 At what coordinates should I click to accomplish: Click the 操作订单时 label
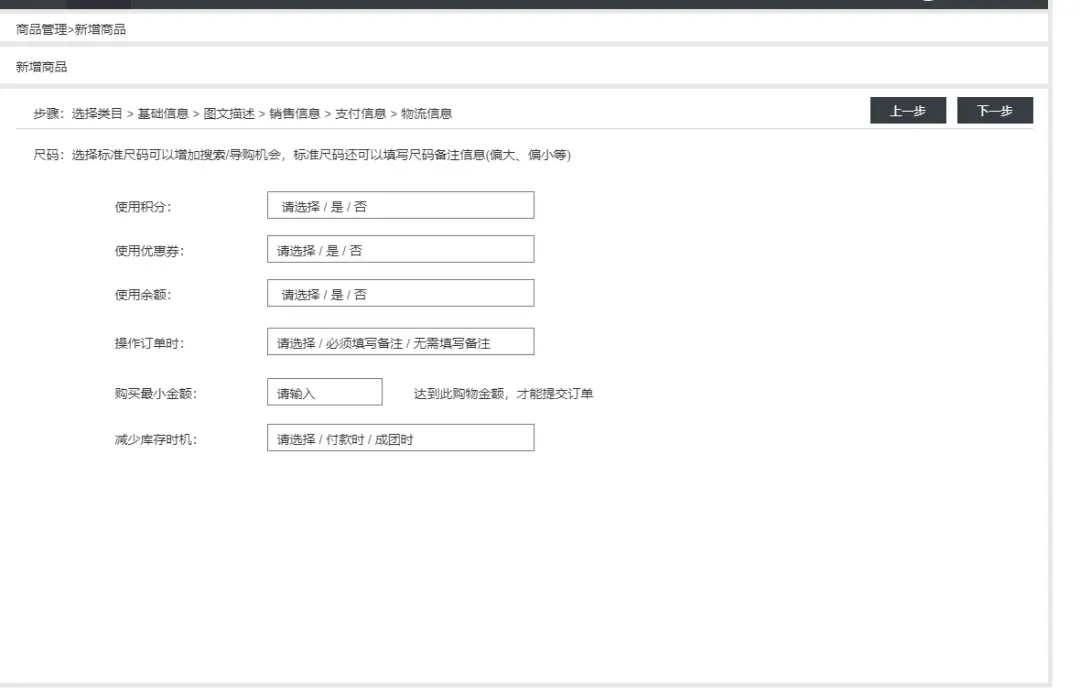pos(149,343)
